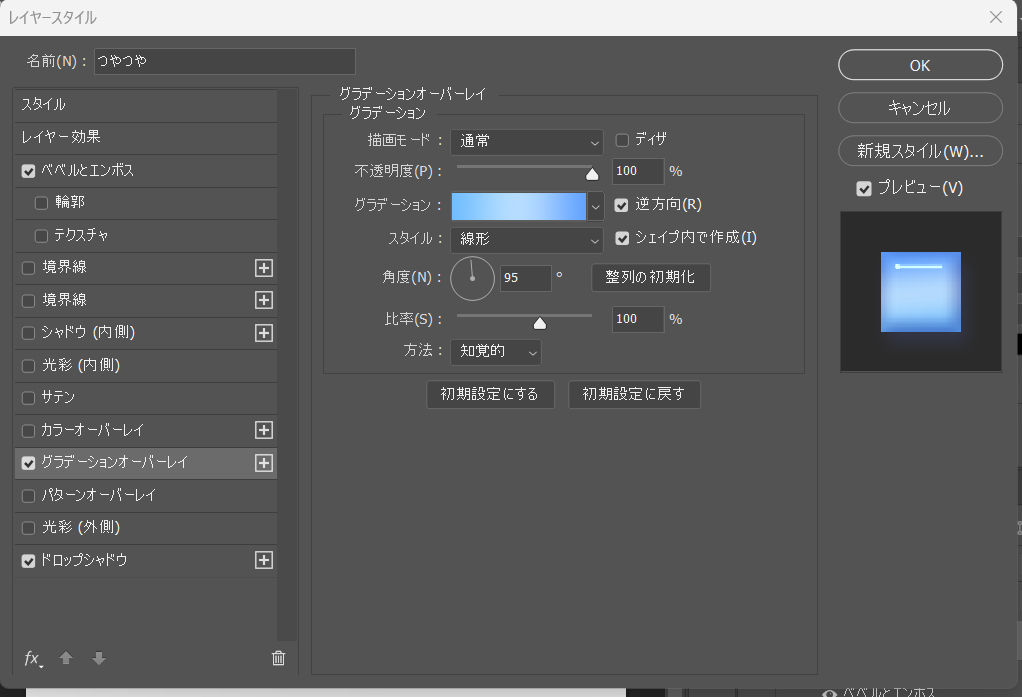Viewport: 1022px width, 697px height.
Task: Add another ドロップシャドウ via plus icon
Action: tap(264, 560)
